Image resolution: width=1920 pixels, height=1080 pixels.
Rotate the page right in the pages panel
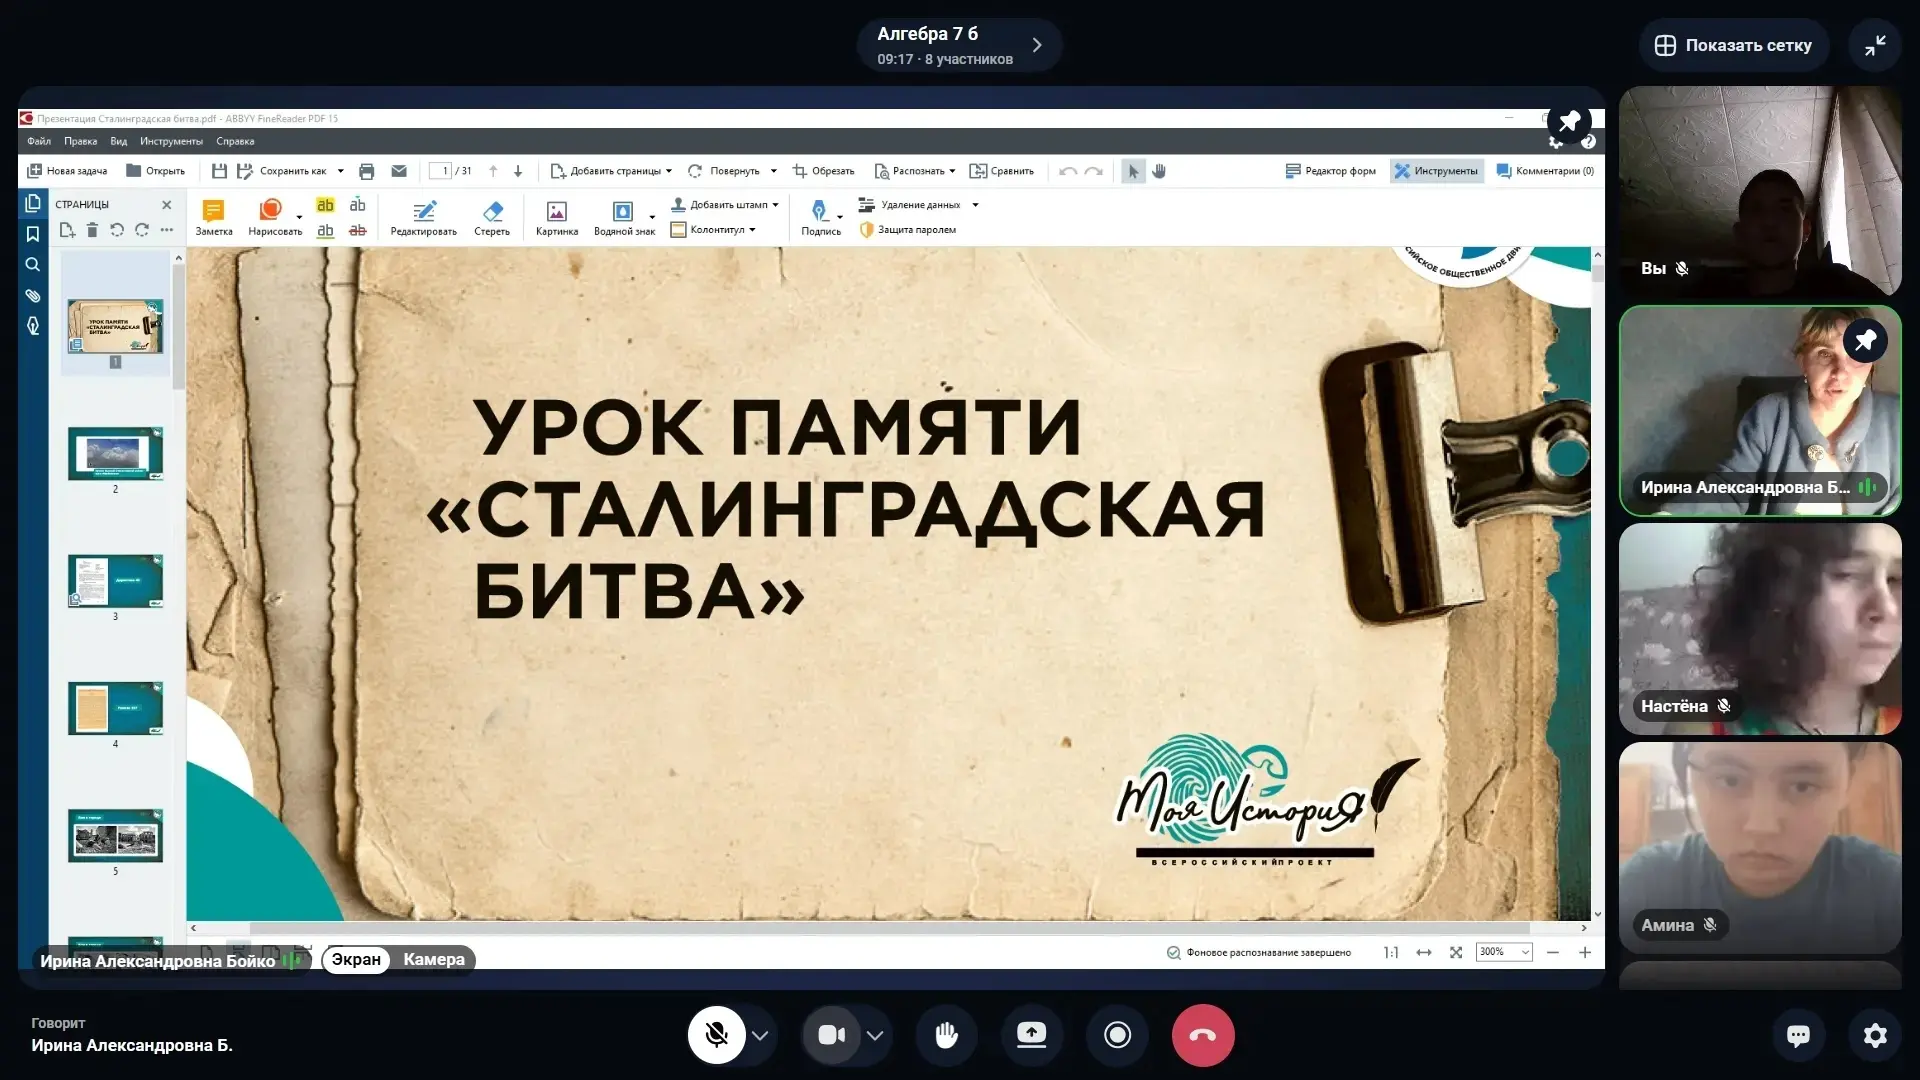pyautogui.click(x=142, y=230)
